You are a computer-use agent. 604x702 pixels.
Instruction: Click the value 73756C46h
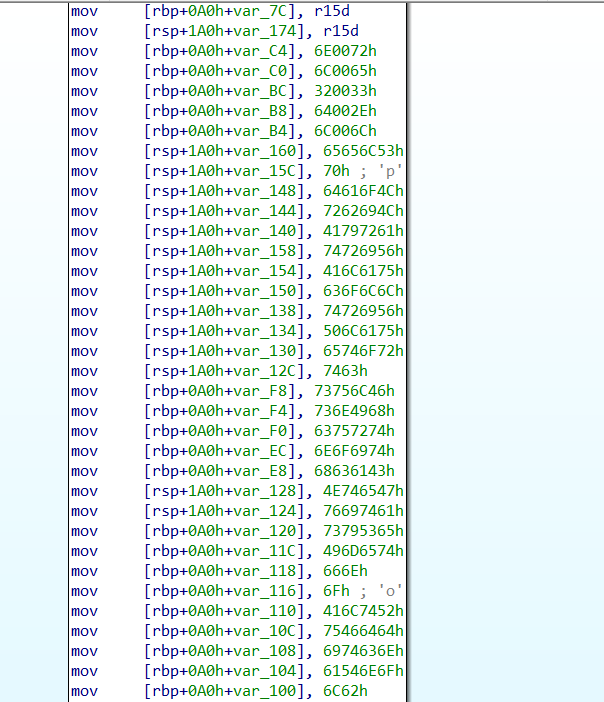pyautogui.click(x=354, y=391)
